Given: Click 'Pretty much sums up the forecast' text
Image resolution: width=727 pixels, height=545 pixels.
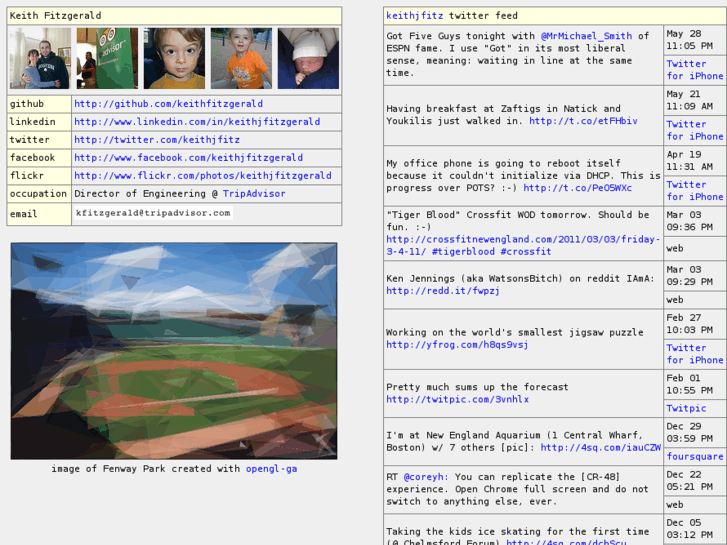Looking at the screenshot, I should (x=477, y=387).
